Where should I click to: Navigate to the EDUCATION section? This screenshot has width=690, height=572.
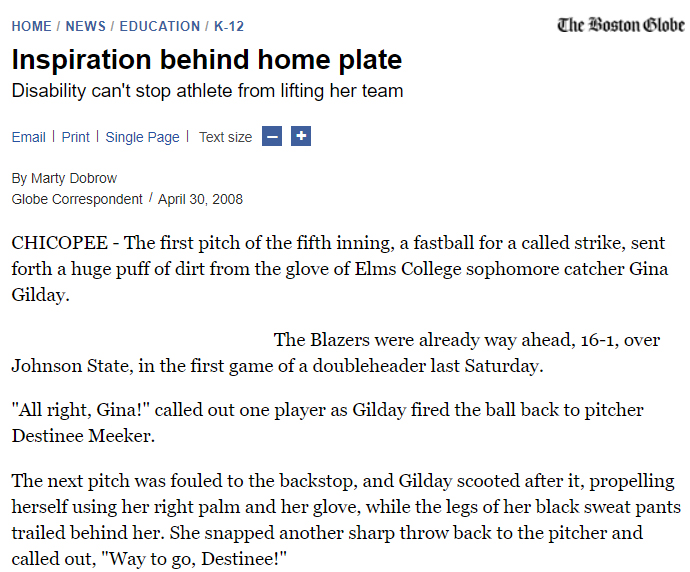(x=159, y=26)
